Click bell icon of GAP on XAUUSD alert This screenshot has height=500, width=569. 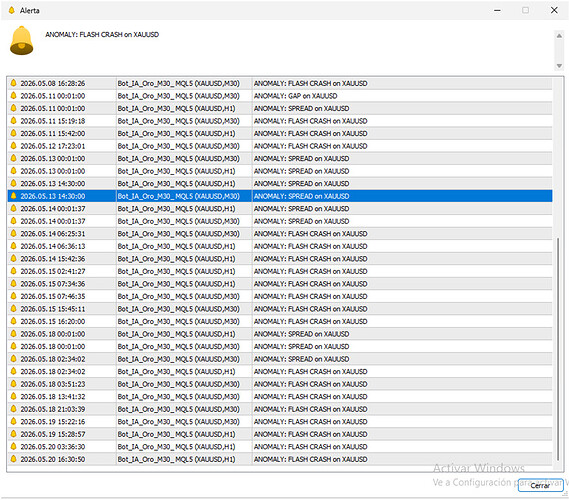(x=13, y=96)
